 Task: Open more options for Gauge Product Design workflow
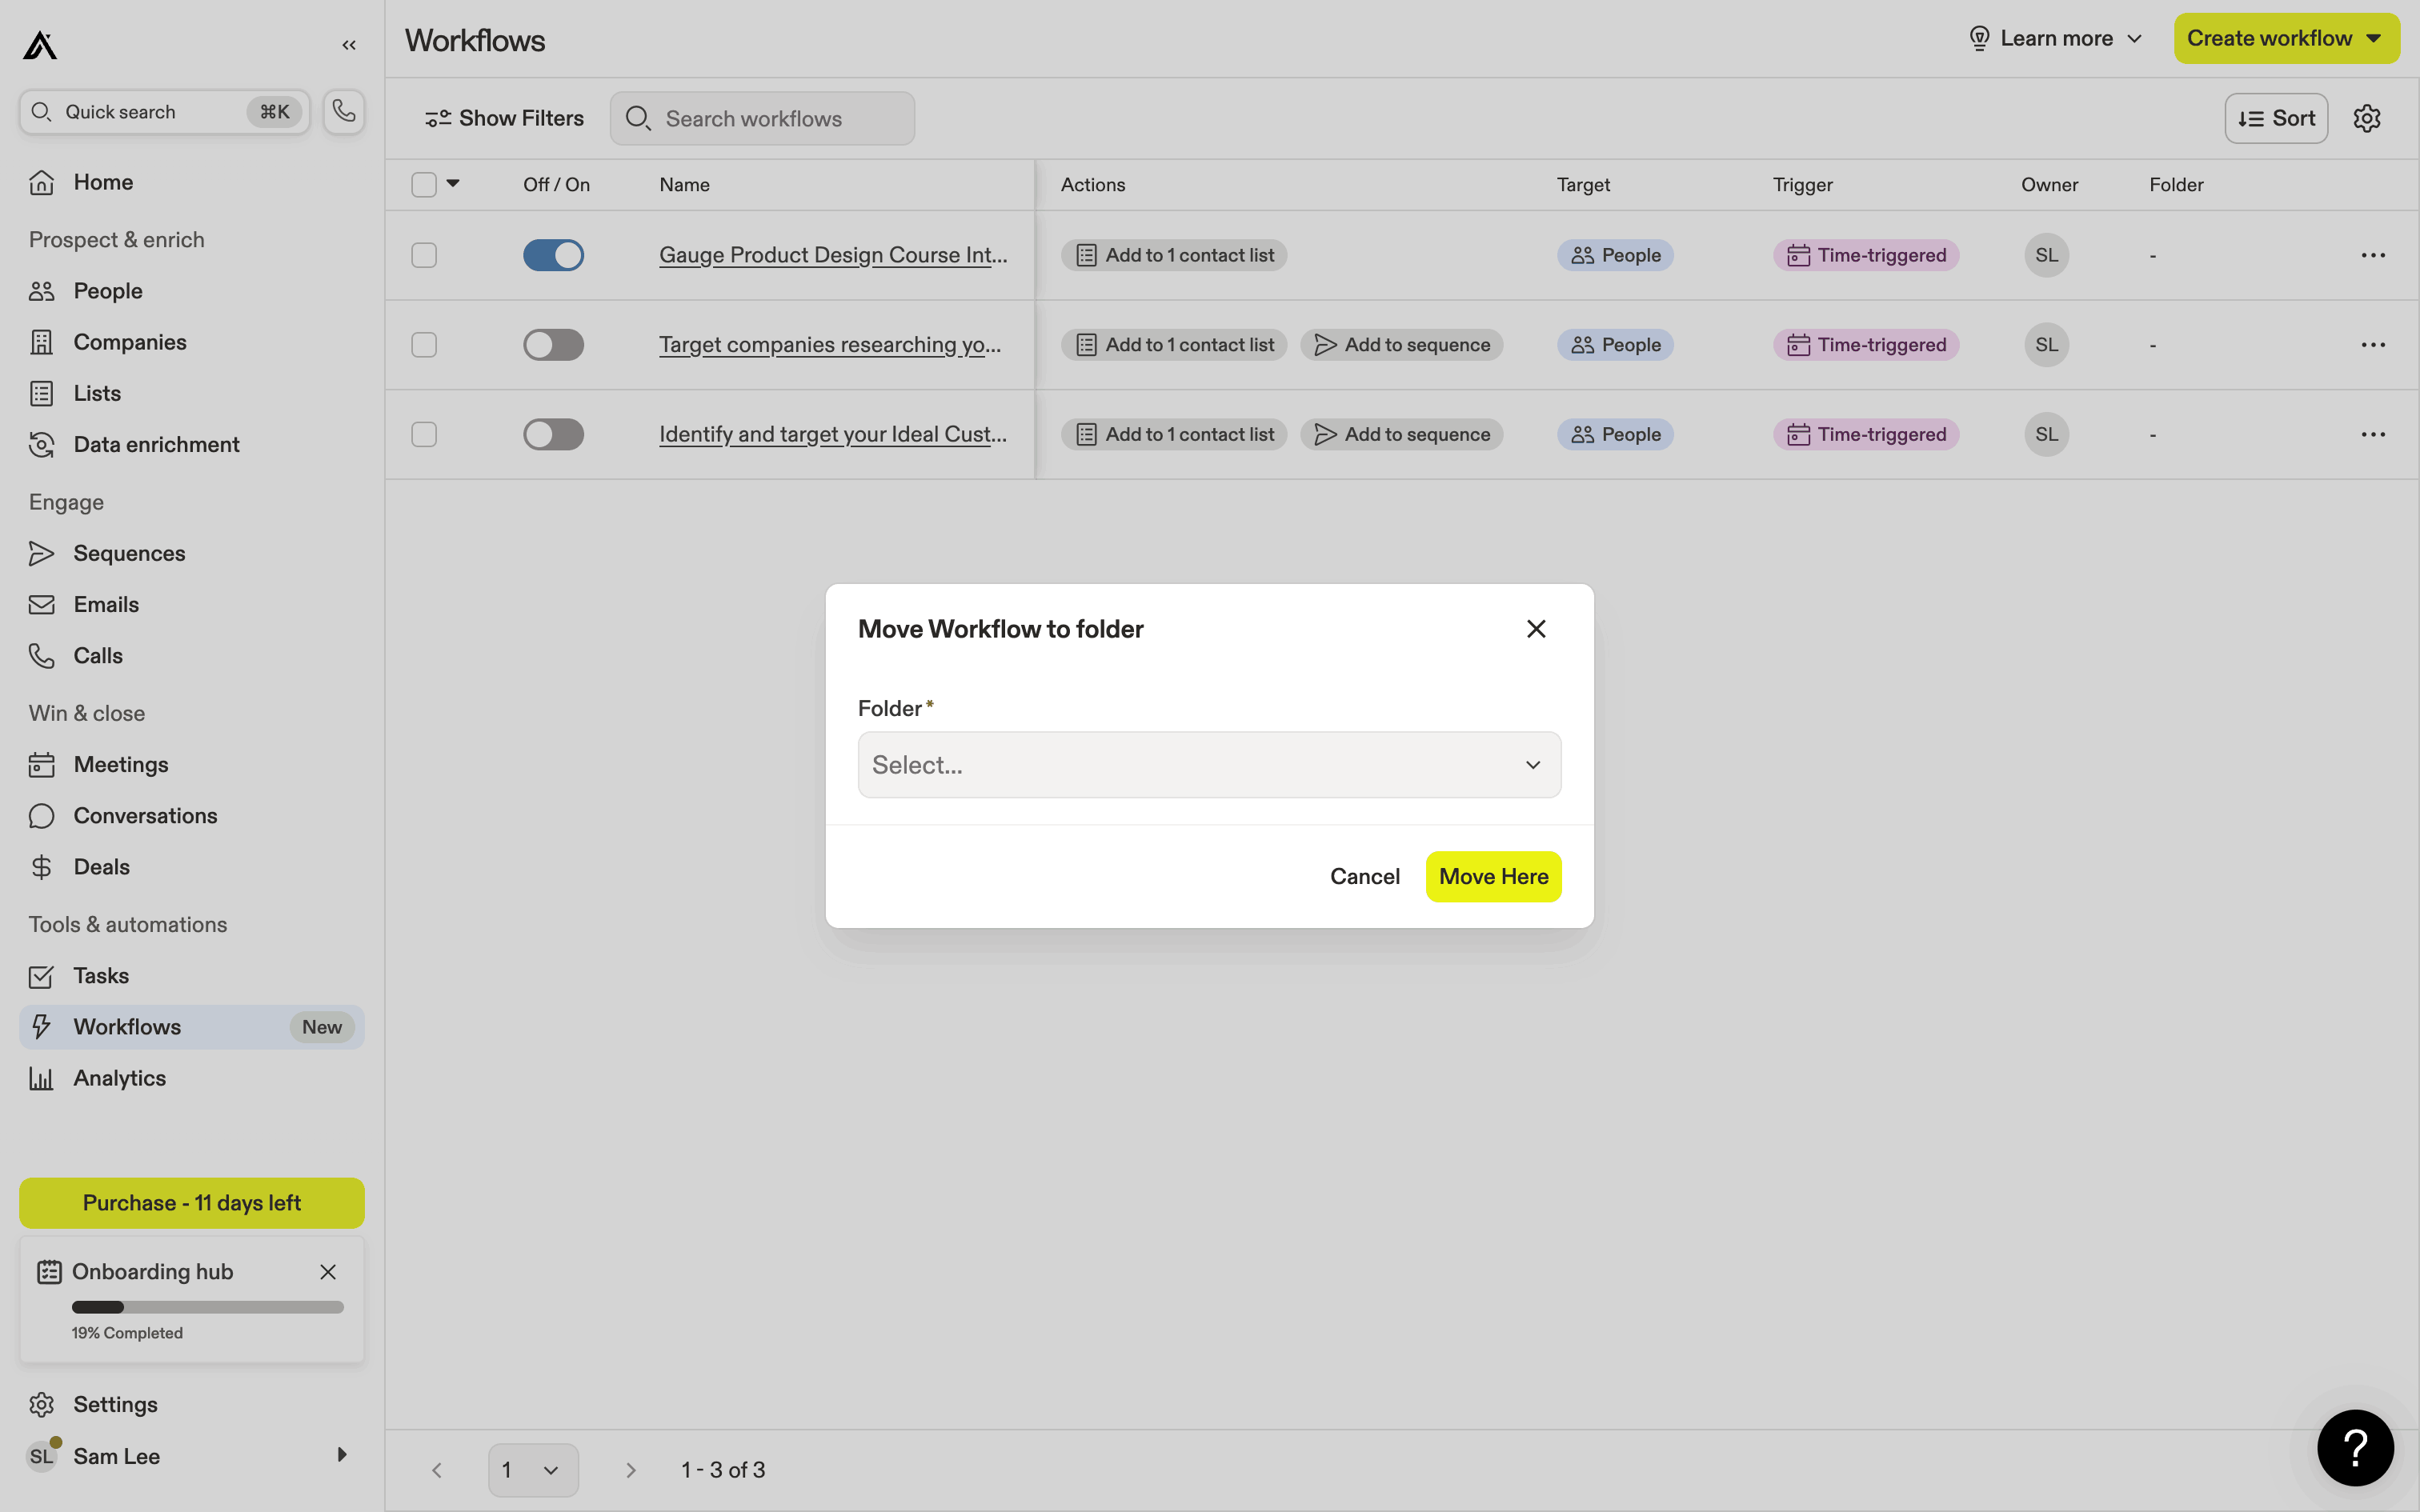pyautogui.click(x=2373, y=255)
